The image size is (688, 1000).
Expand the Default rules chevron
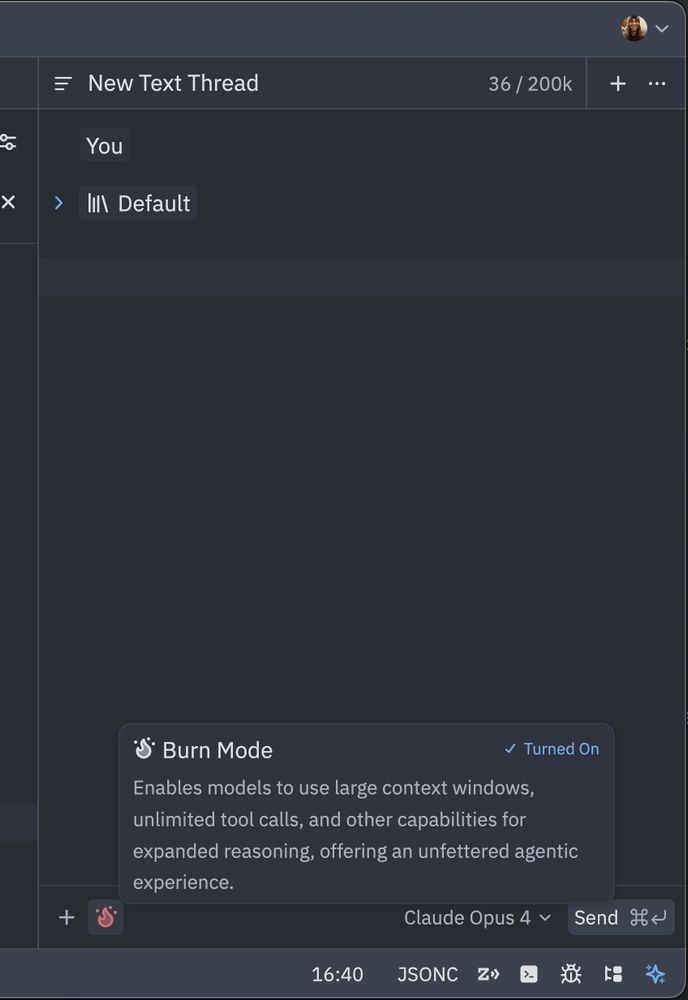coord(59,203)
